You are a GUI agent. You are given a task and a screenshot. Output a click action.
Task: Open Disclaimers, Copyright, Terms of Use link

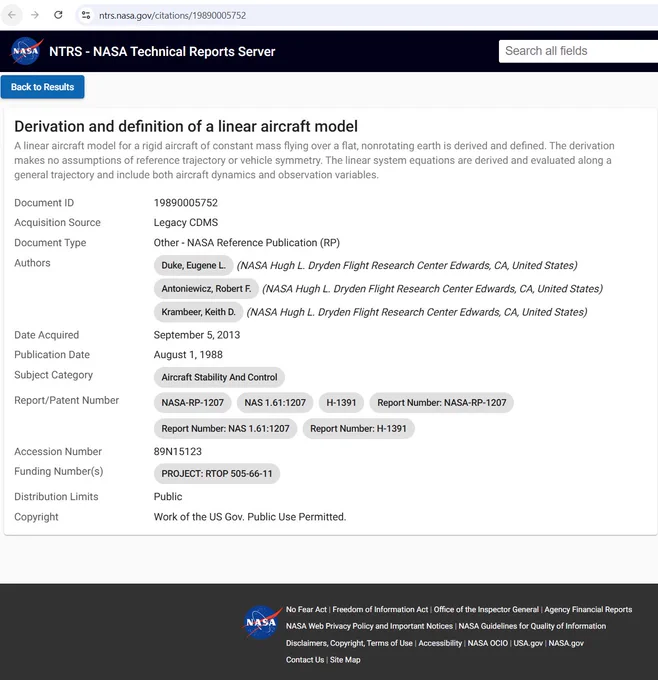coord(349,643)
